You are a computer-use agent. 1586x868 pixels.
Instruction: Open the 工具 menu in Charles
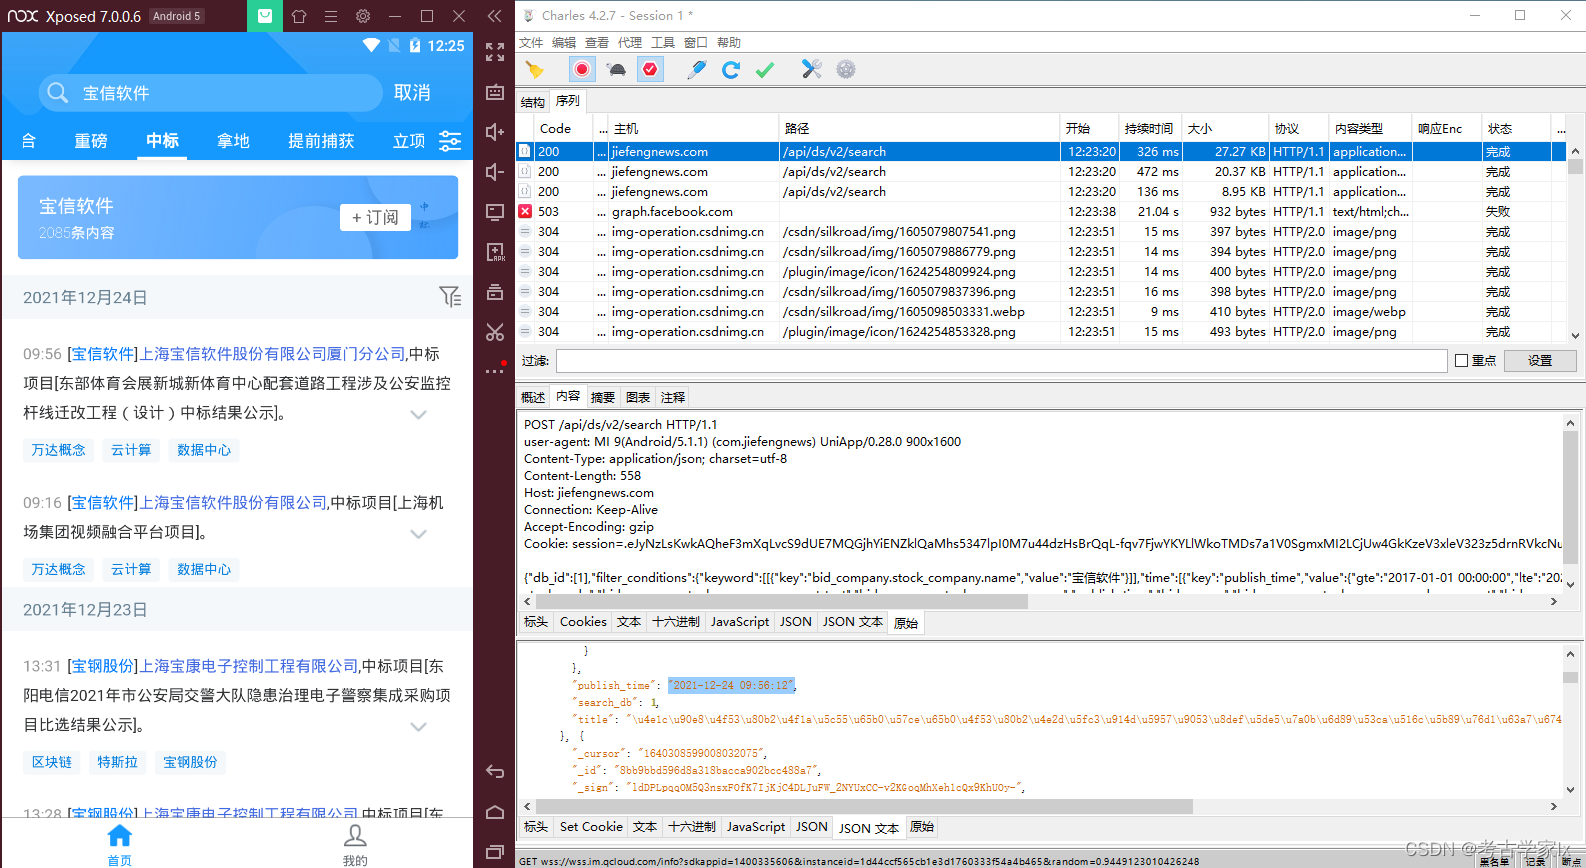pyautogui.click(x=663, y=42)
